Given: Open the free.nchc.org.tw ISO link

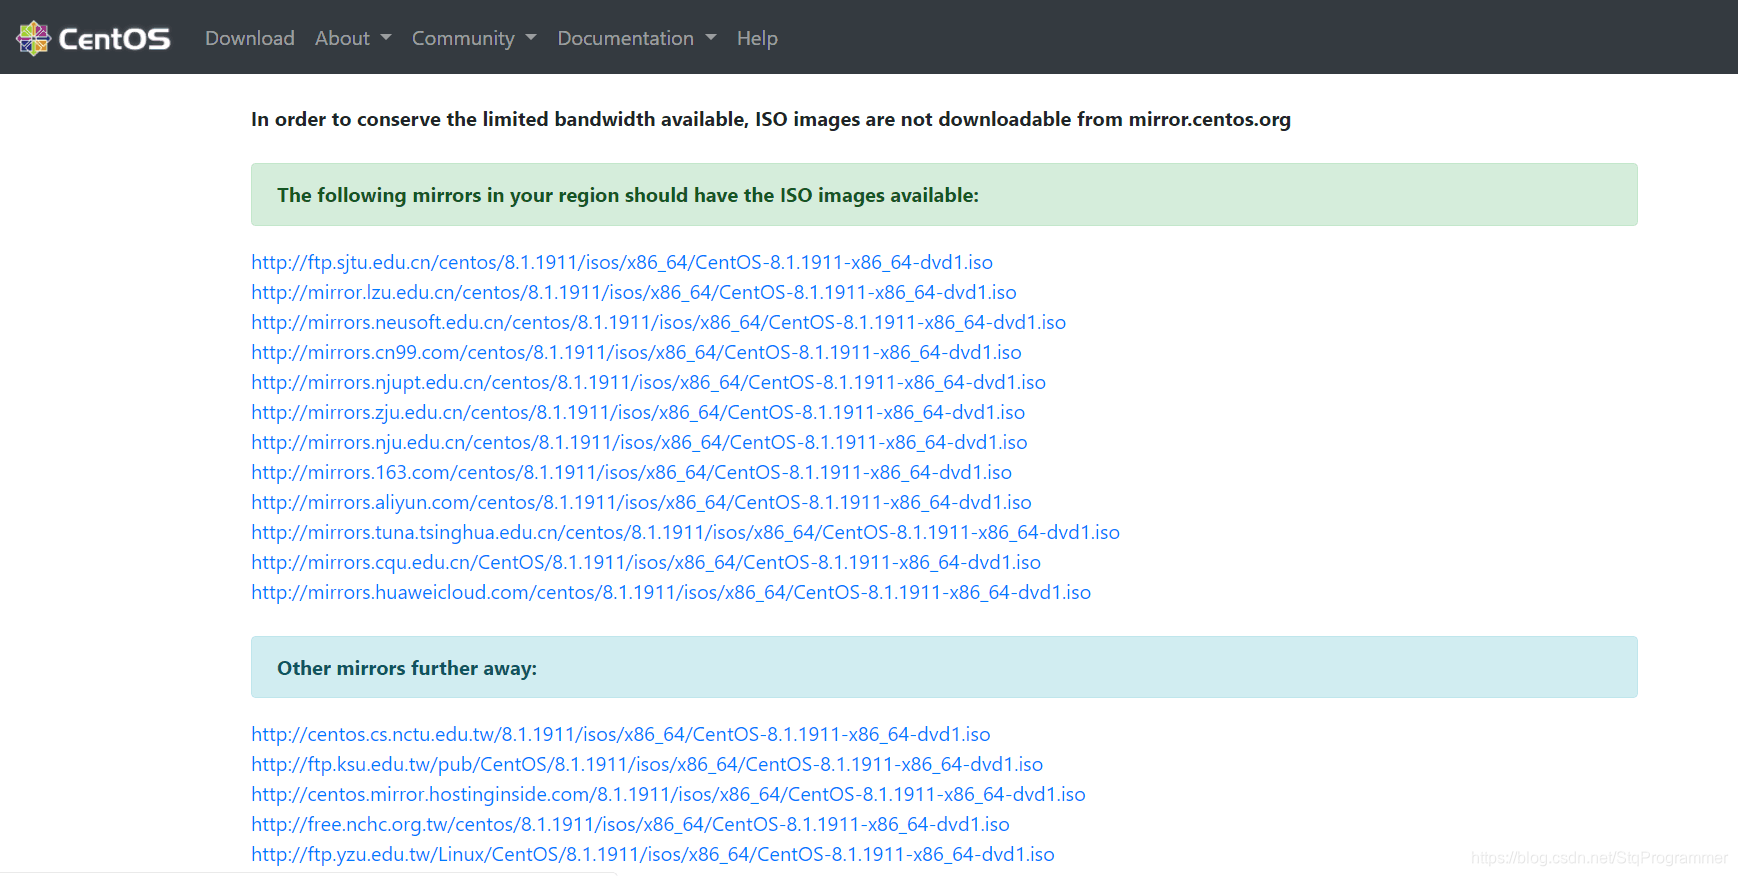Looking at the screenshot, I should pos(630,824).
